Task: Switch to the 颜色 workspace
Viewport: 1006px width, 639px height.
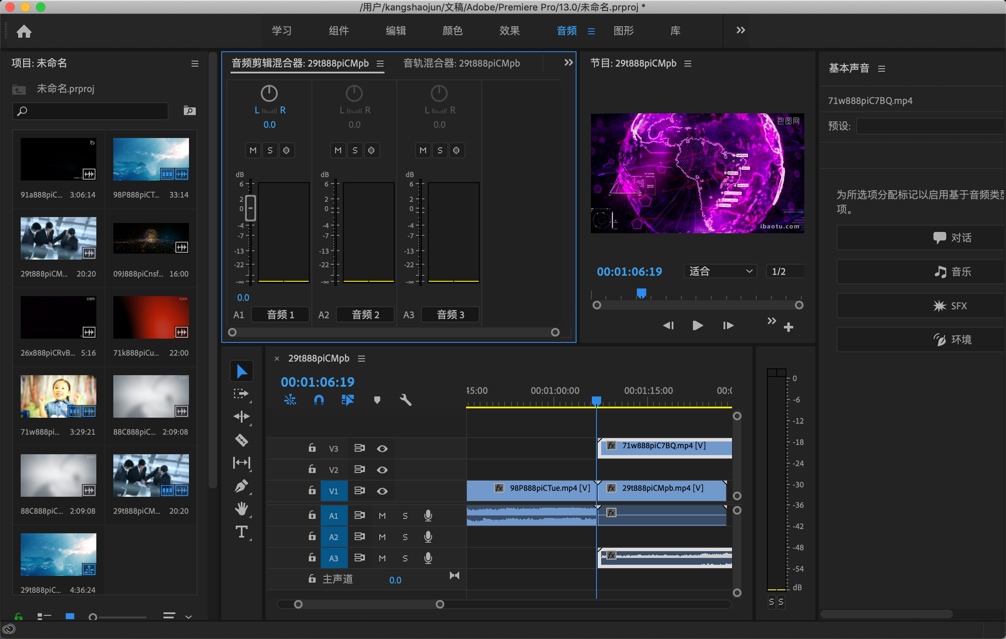Action: (453, 31)
